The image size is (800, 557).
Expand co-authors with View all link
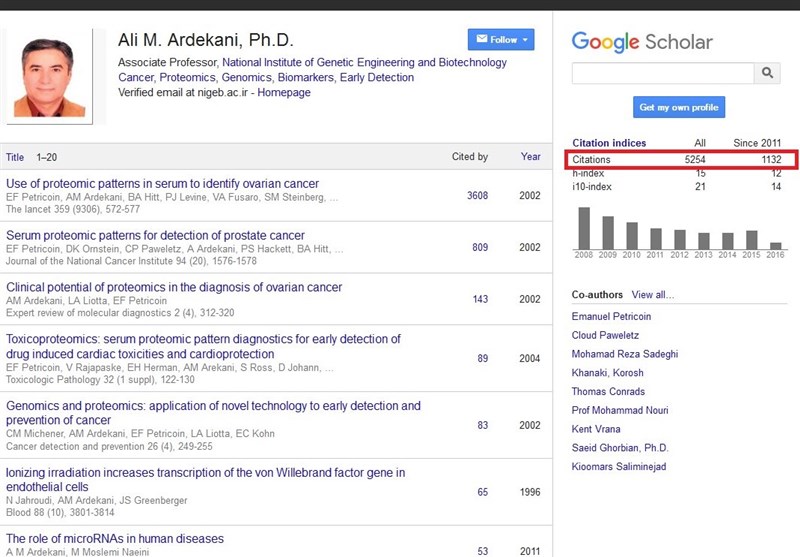(x=652, y=295)
